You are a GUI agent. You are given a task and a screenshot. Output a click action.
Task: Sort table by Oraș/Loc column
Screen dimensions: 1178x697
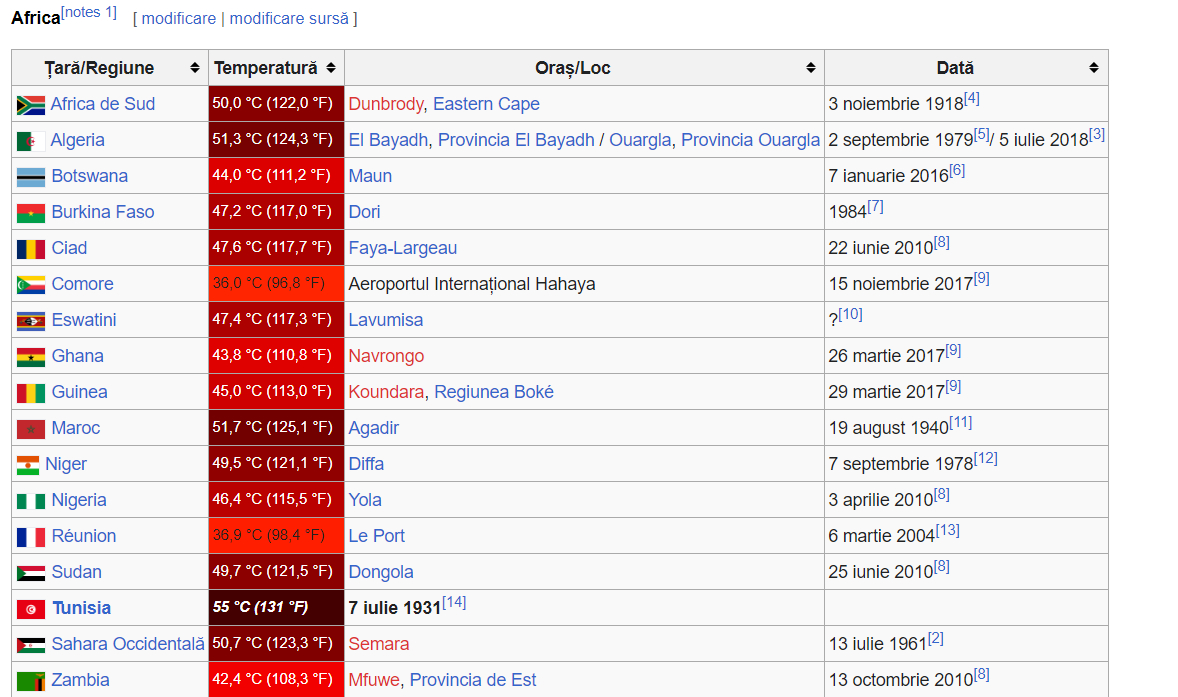(811, 68)
